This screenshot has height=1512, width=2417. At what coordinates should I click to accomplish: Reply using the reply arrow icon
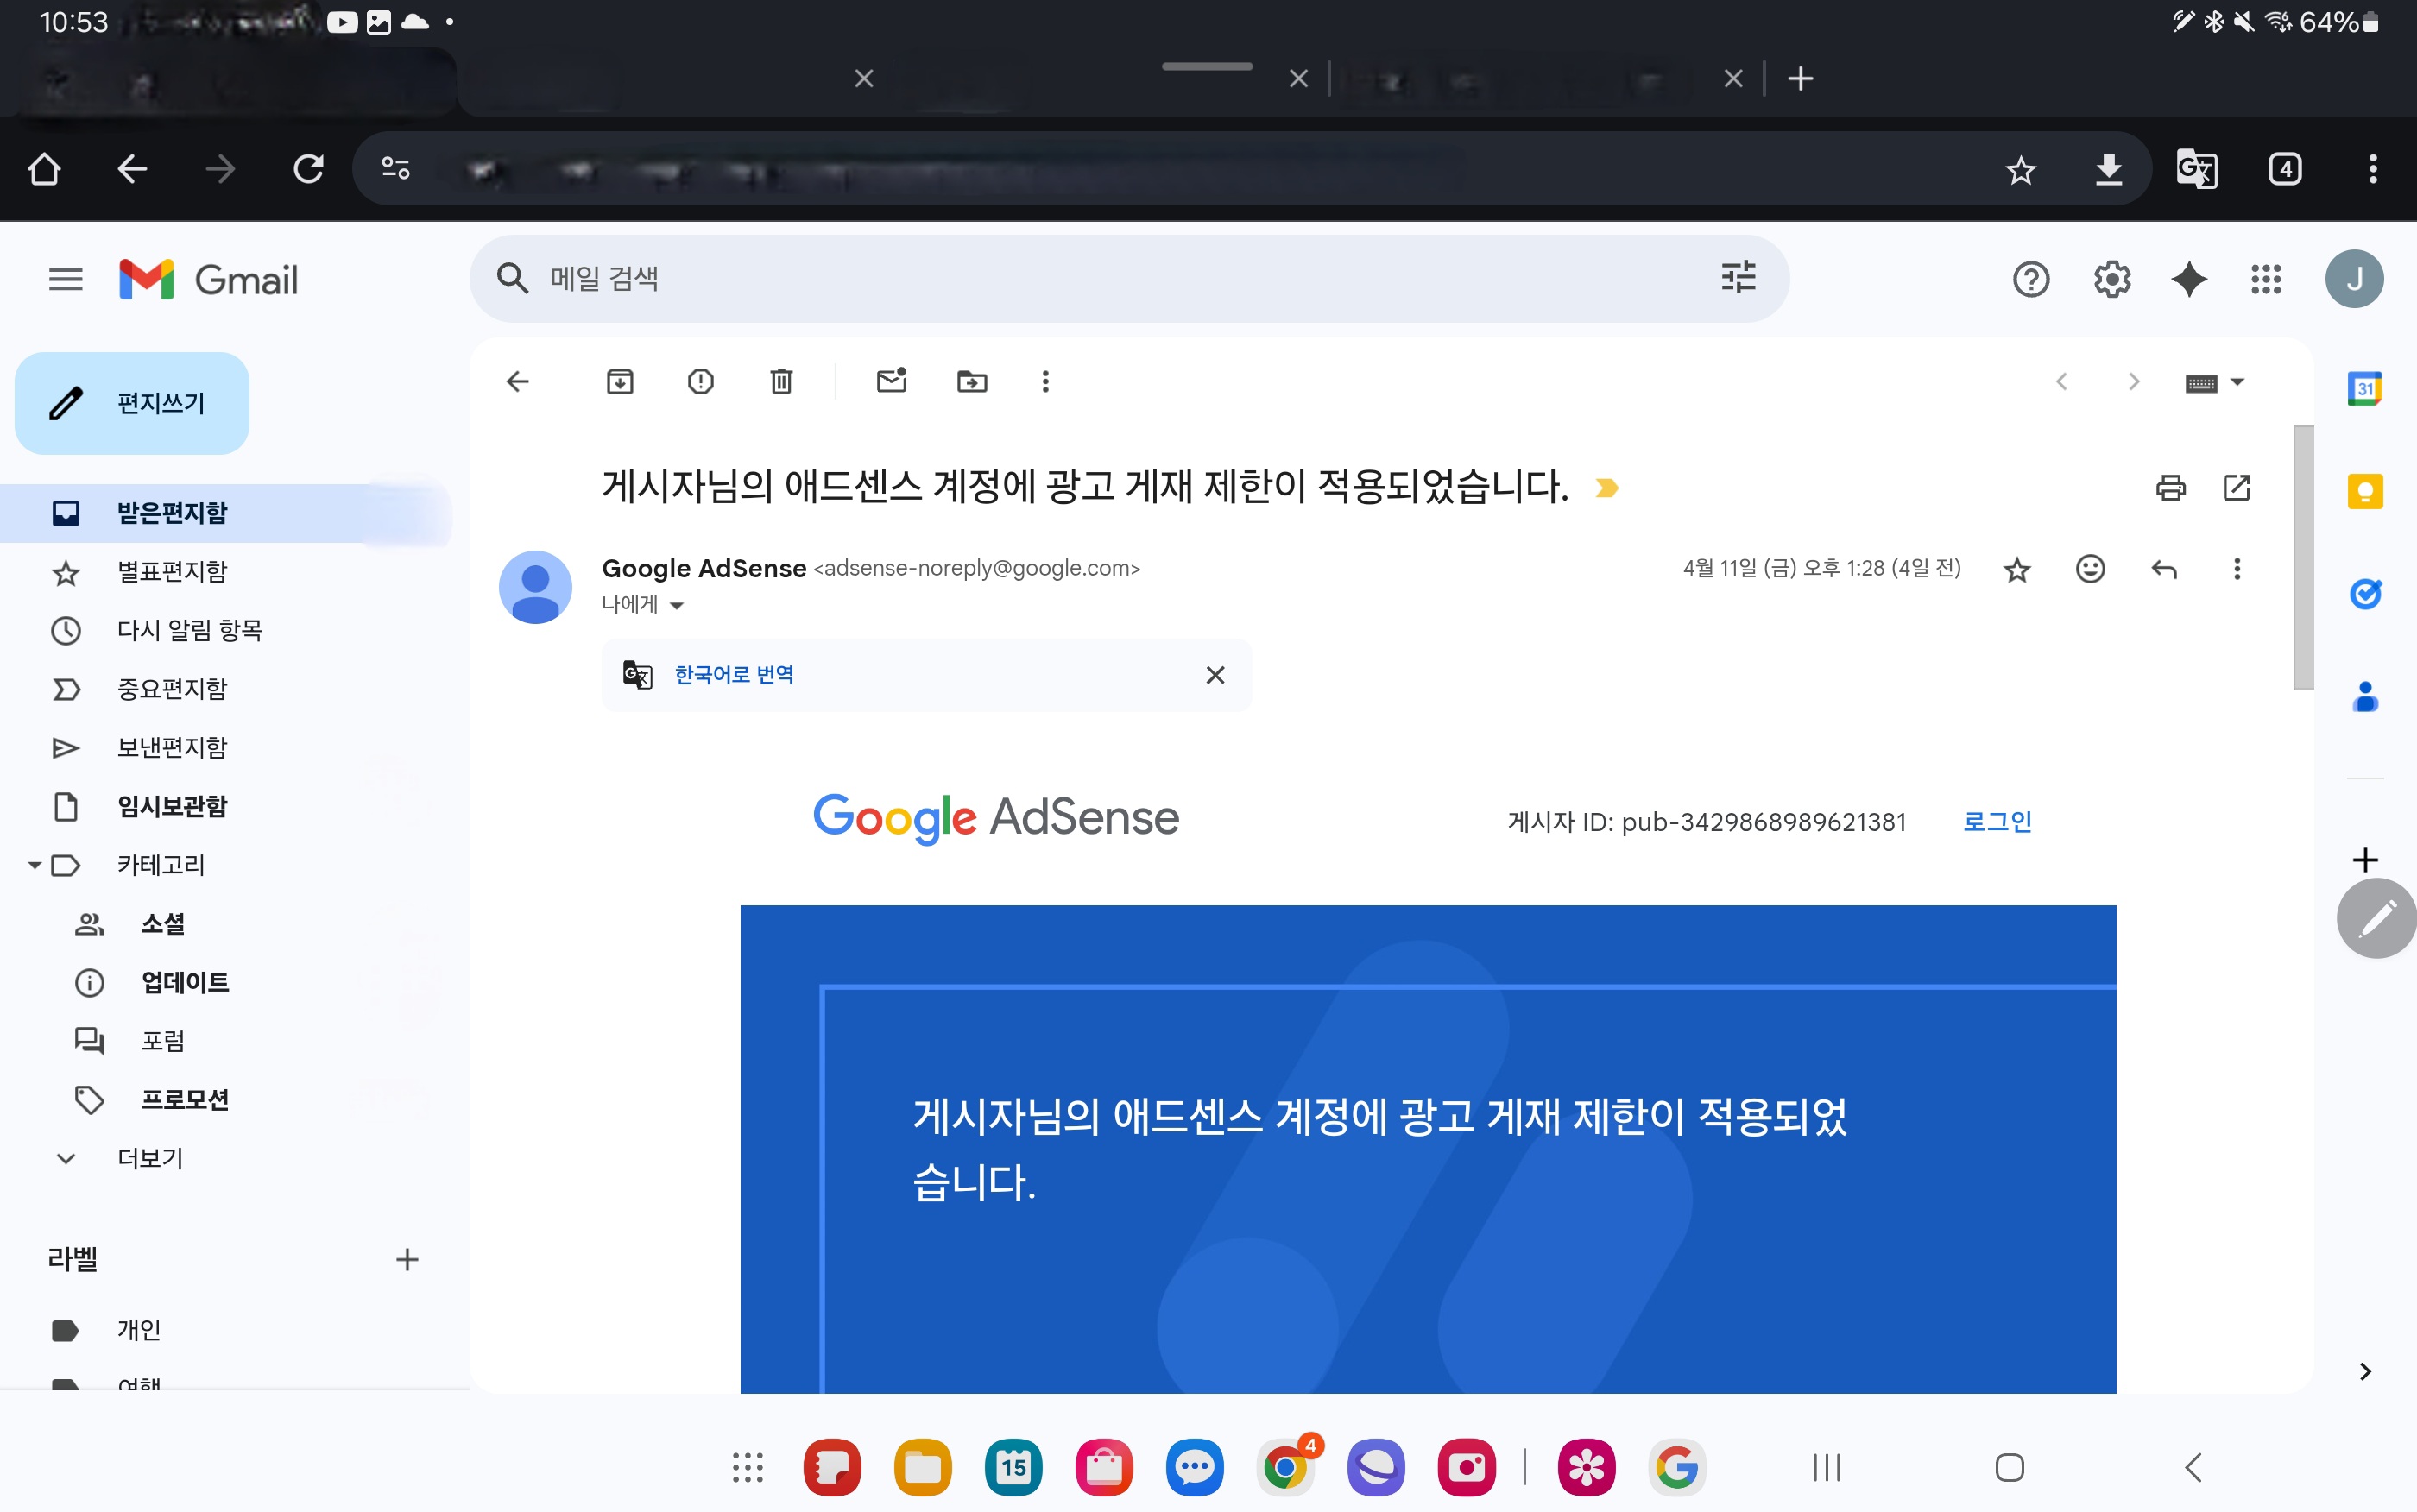2163,569
